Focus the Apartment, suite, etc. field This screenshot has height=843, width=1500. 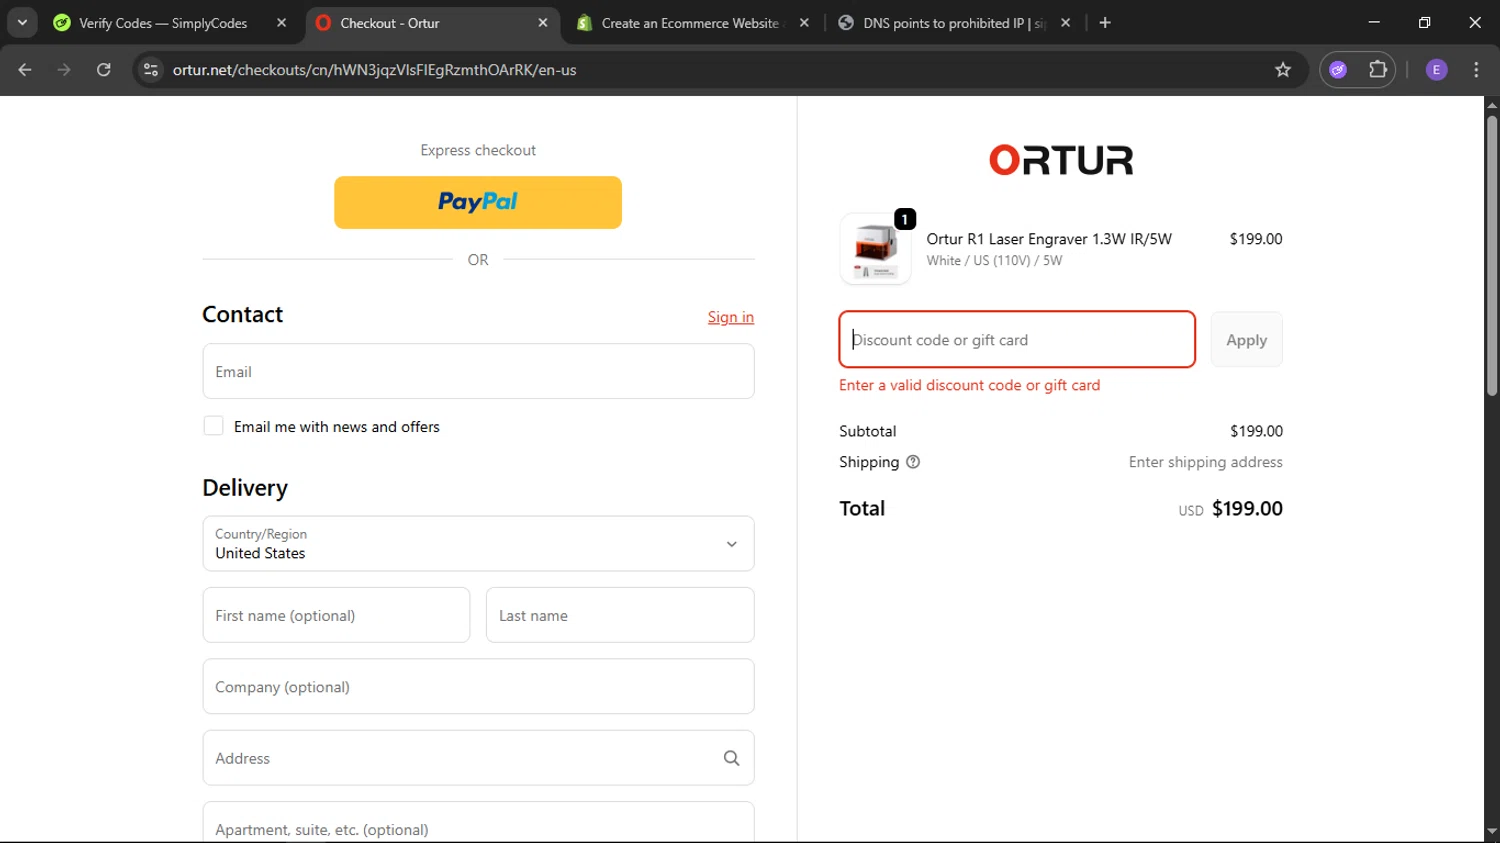[x=478, y=822]
